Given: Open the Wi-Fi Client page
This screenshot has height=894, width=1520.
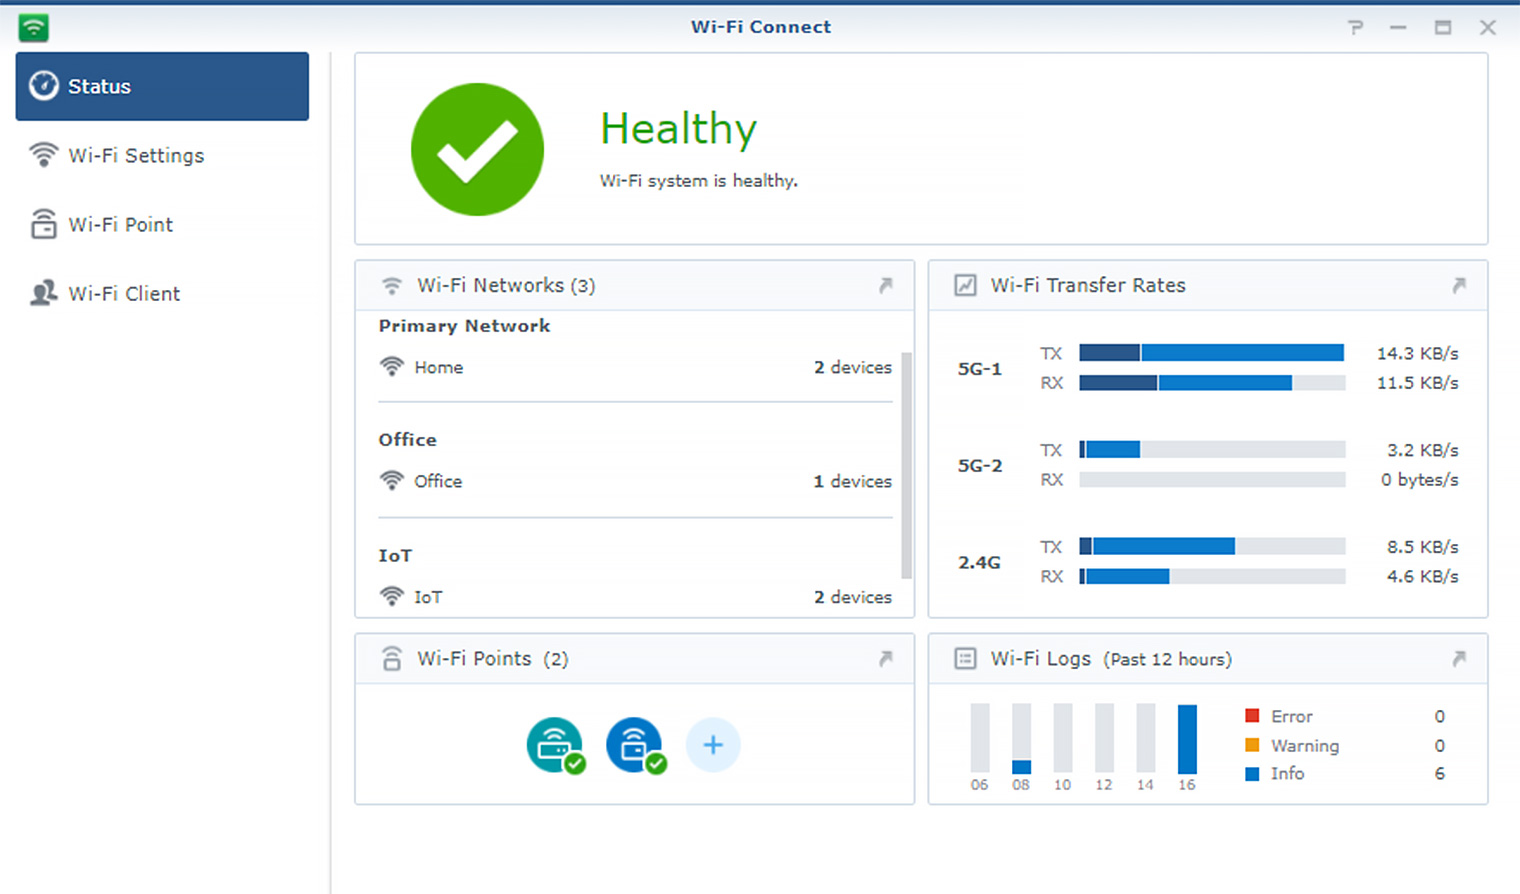Looking at the screenshot, I should tap(124, 293).
